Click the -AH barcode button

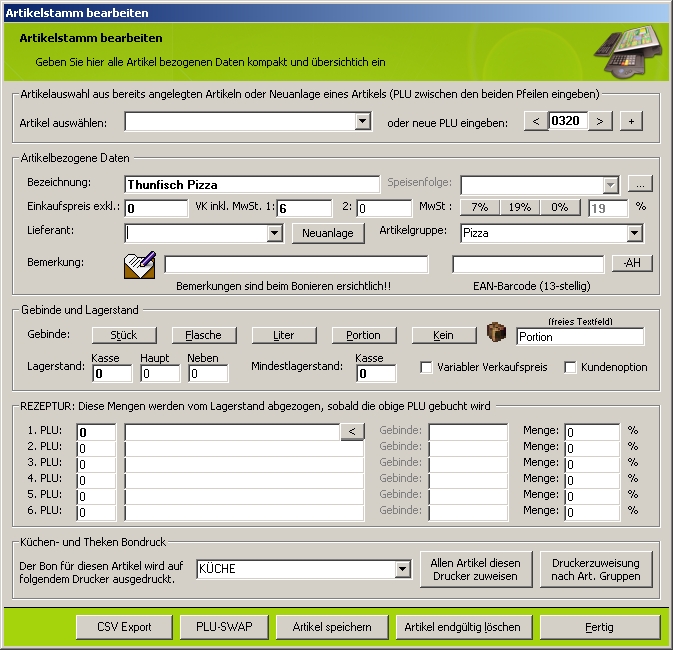[632, 263]
